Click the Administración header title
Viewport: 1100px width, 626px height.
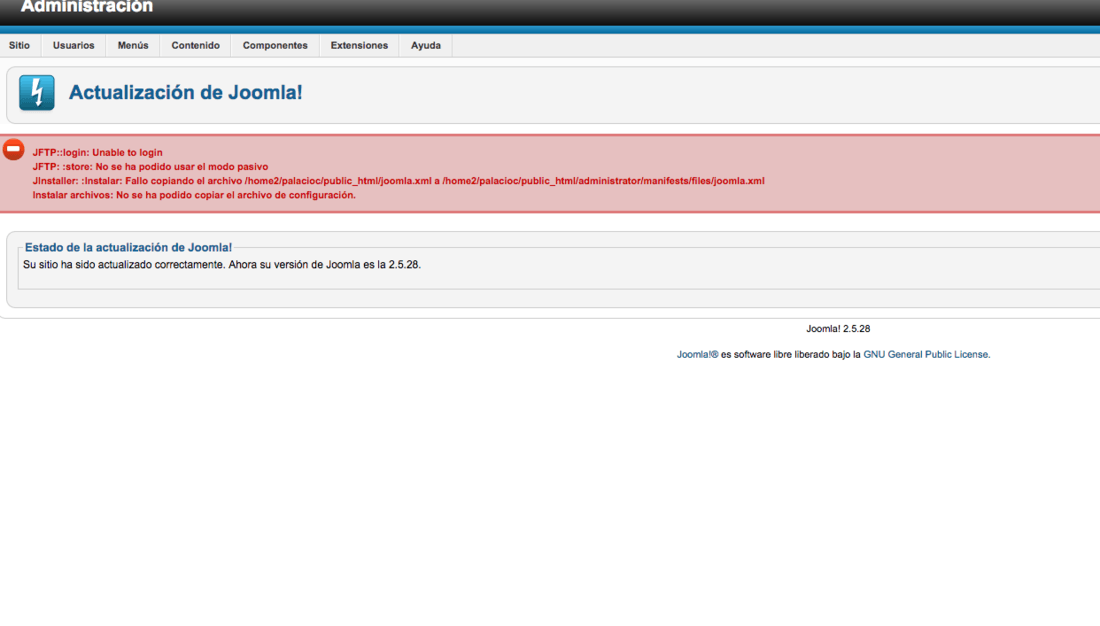86,7
